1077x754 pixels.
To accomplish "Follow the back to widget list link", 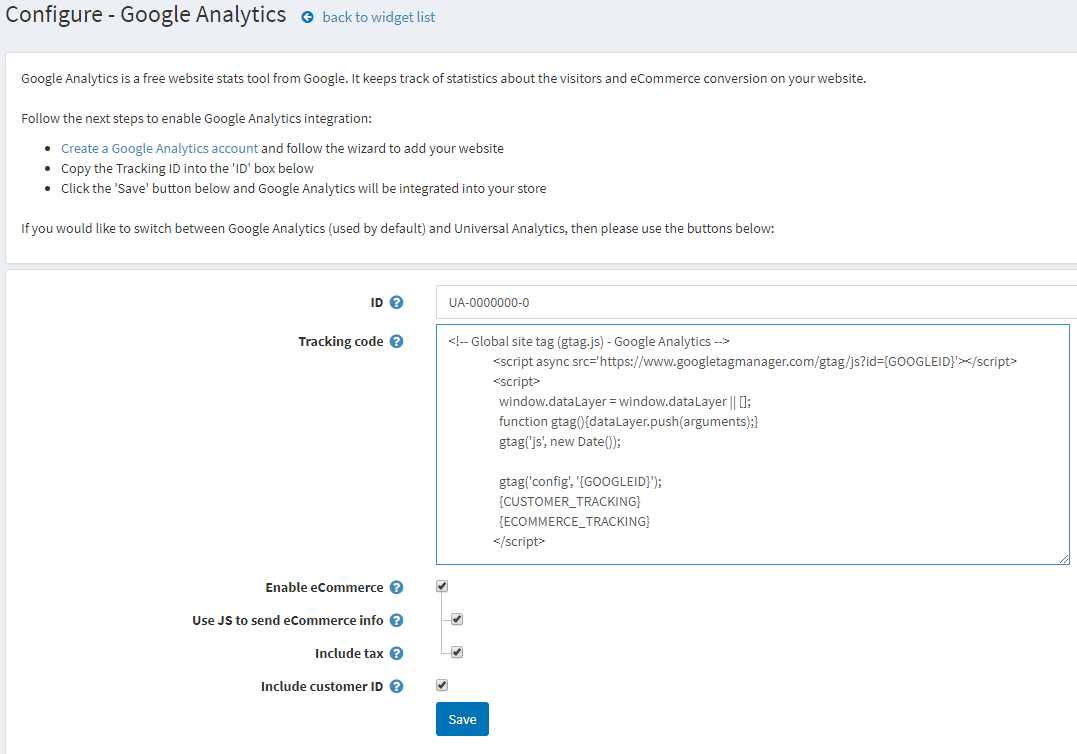I will coord(378,17).
